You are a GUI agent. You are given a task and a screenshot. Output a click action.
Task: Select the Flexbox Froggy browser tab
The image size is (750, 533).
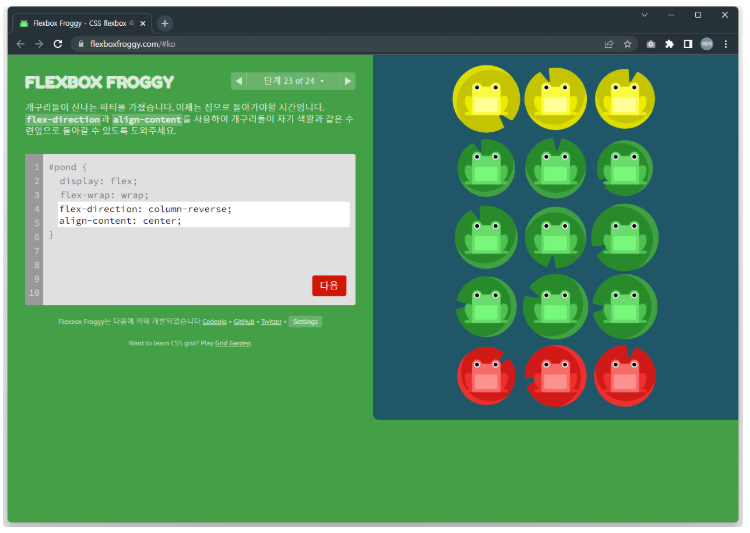[81, 23]
